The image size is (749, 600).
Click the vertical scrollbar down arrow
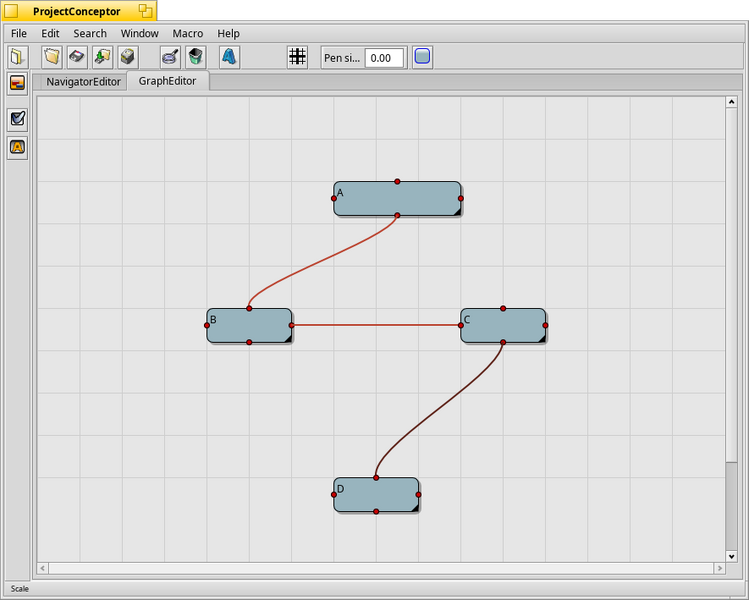731,556
